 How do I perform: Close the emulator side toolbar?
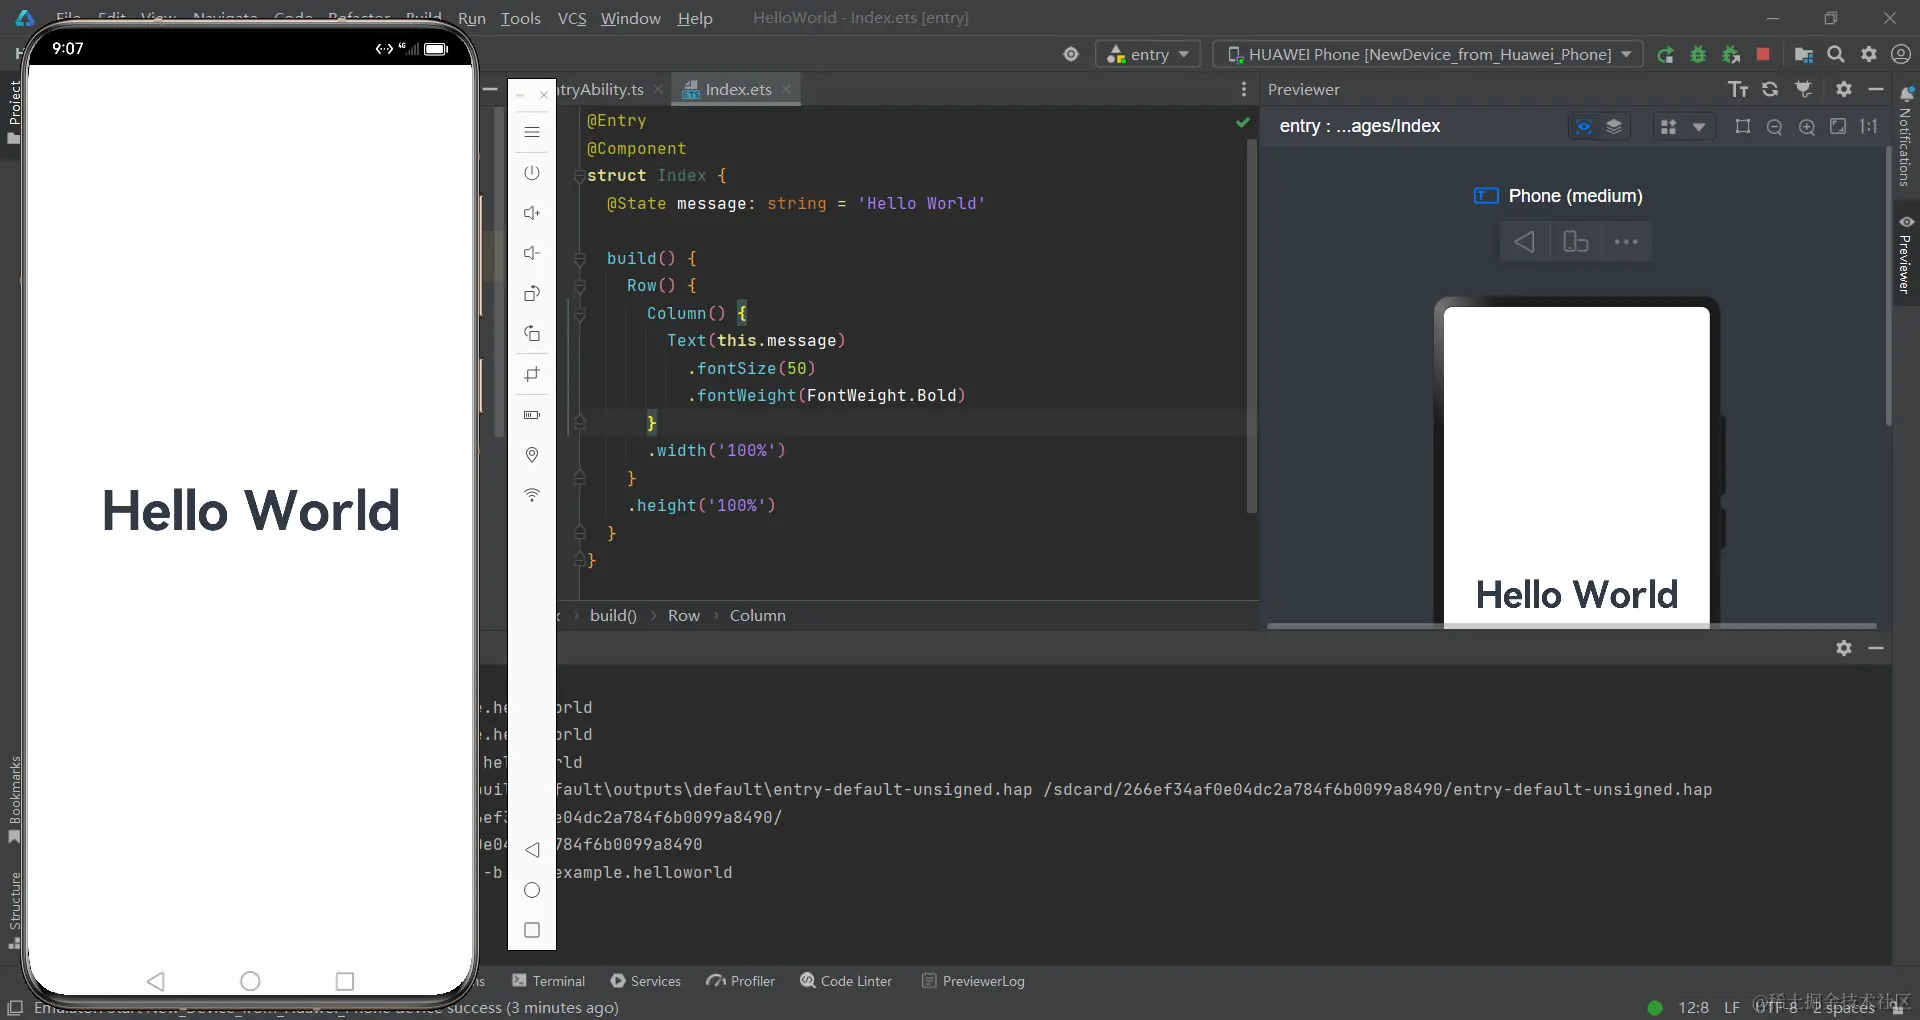coord(544,95)
